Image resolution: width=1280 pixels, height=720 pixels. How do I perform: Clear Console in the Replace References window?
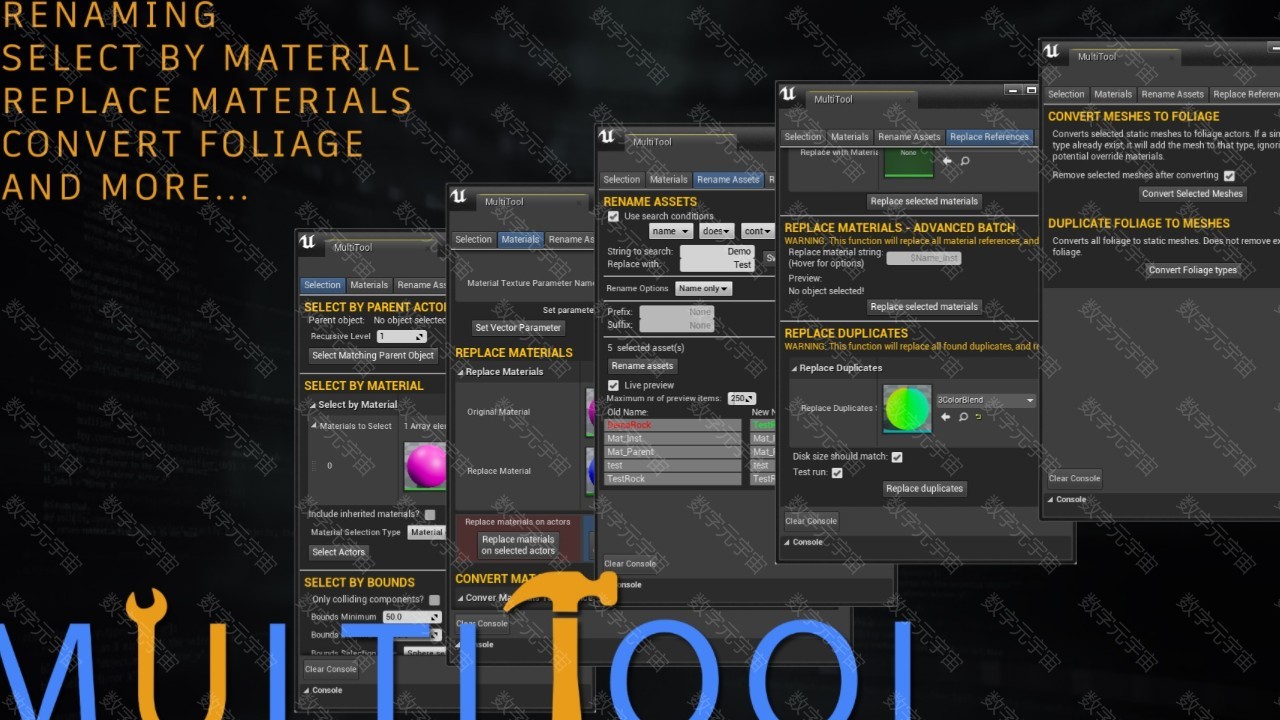[x=811, y=521]
